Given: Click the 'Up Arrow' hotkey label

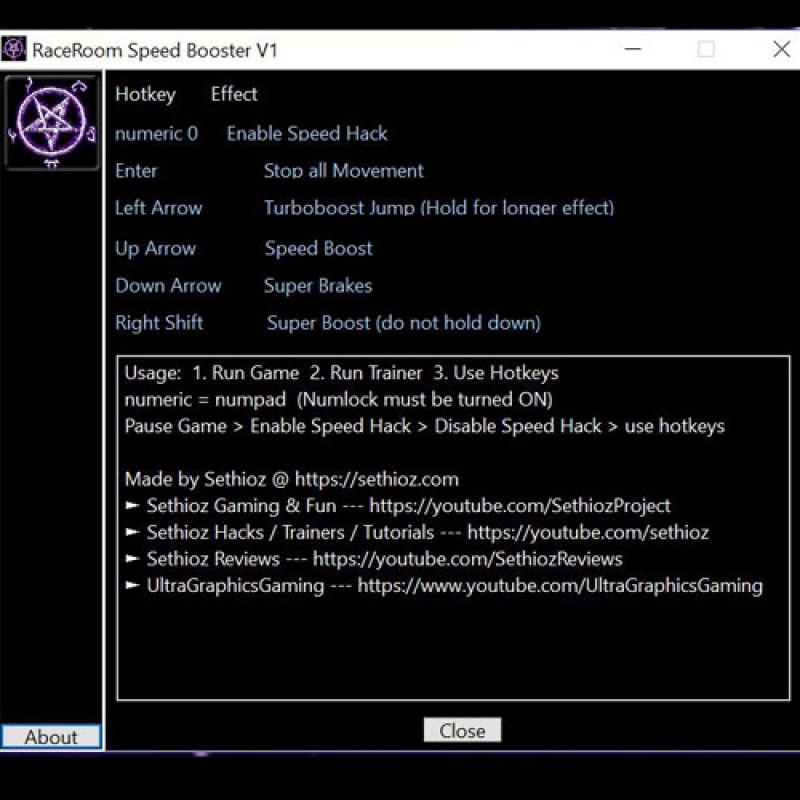Looking at the screenshot, I should click(x=156, y=249).
